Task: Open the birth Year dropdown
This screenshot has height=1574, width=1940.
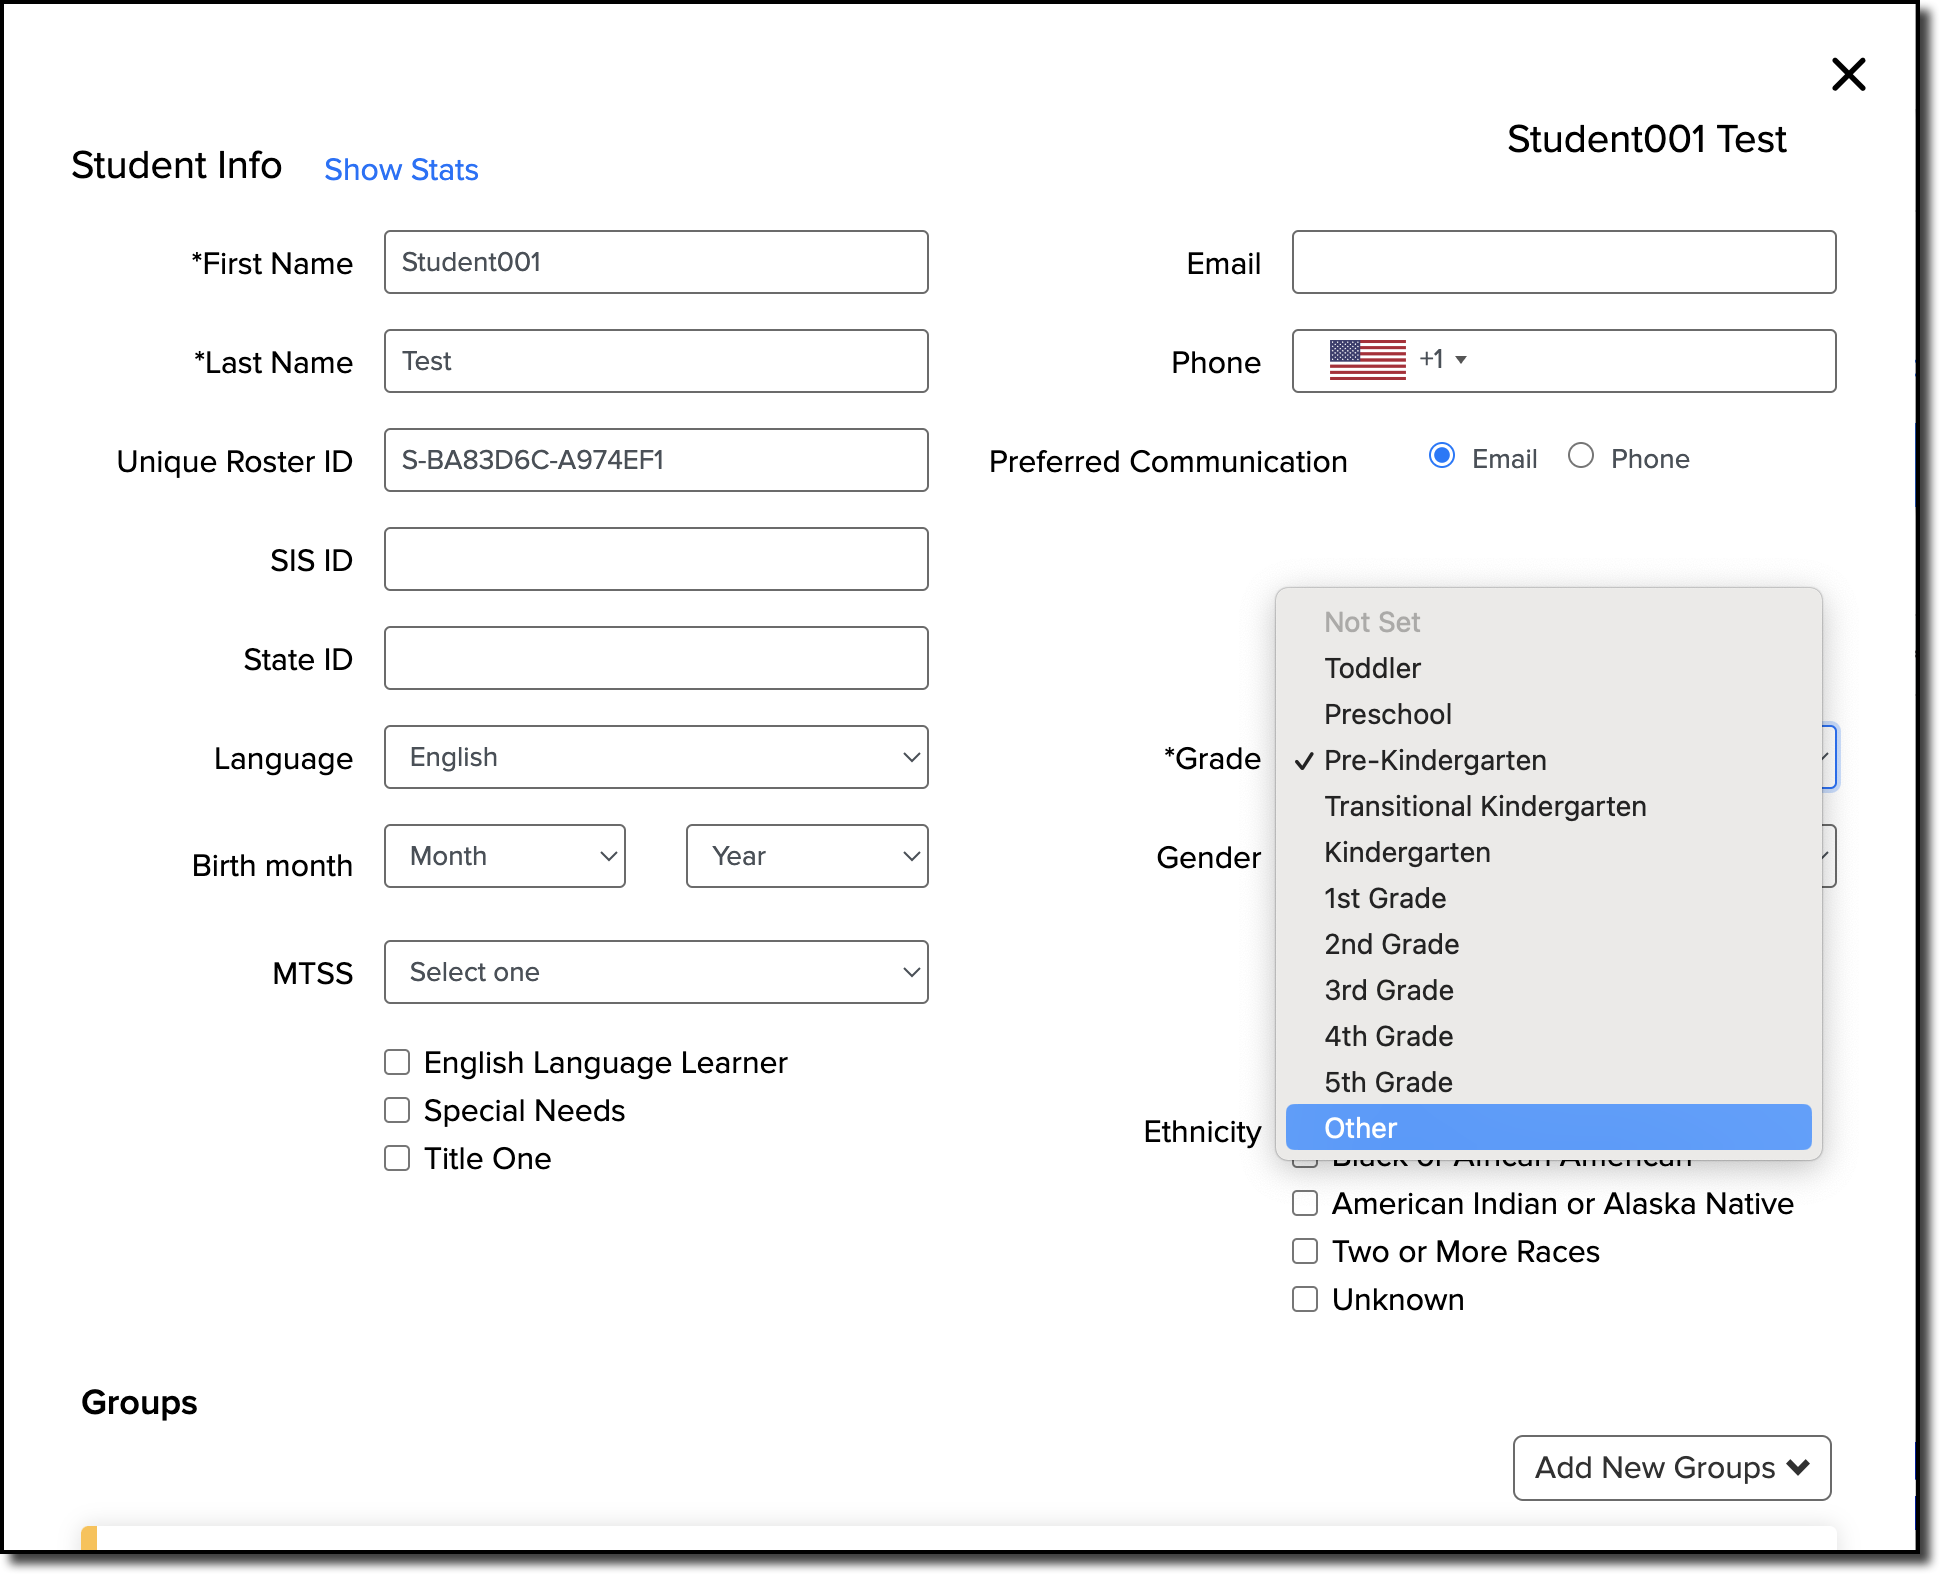Action: [x=807, y=856]
